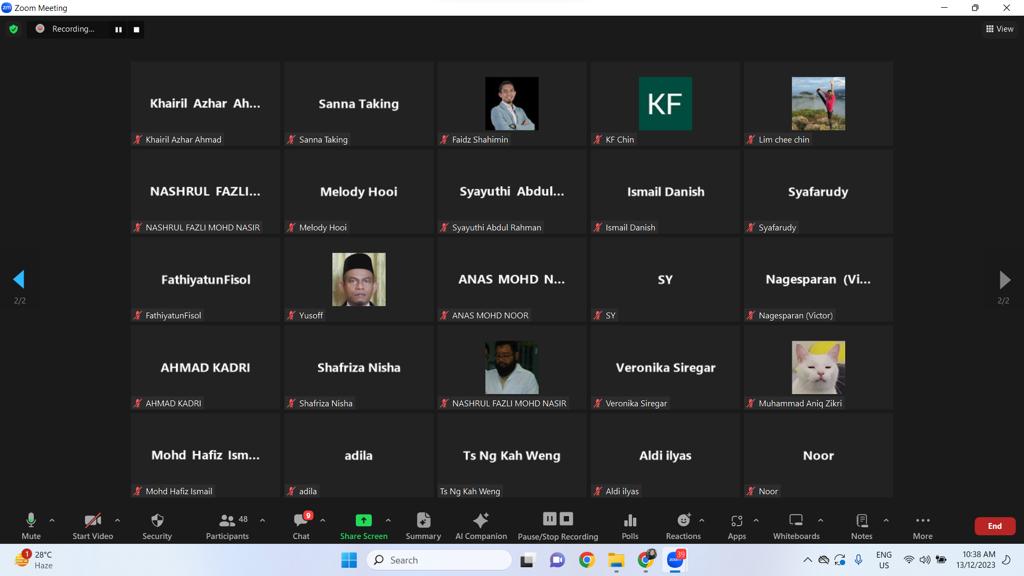Click the red End meeting button

[x=994, y=526]
